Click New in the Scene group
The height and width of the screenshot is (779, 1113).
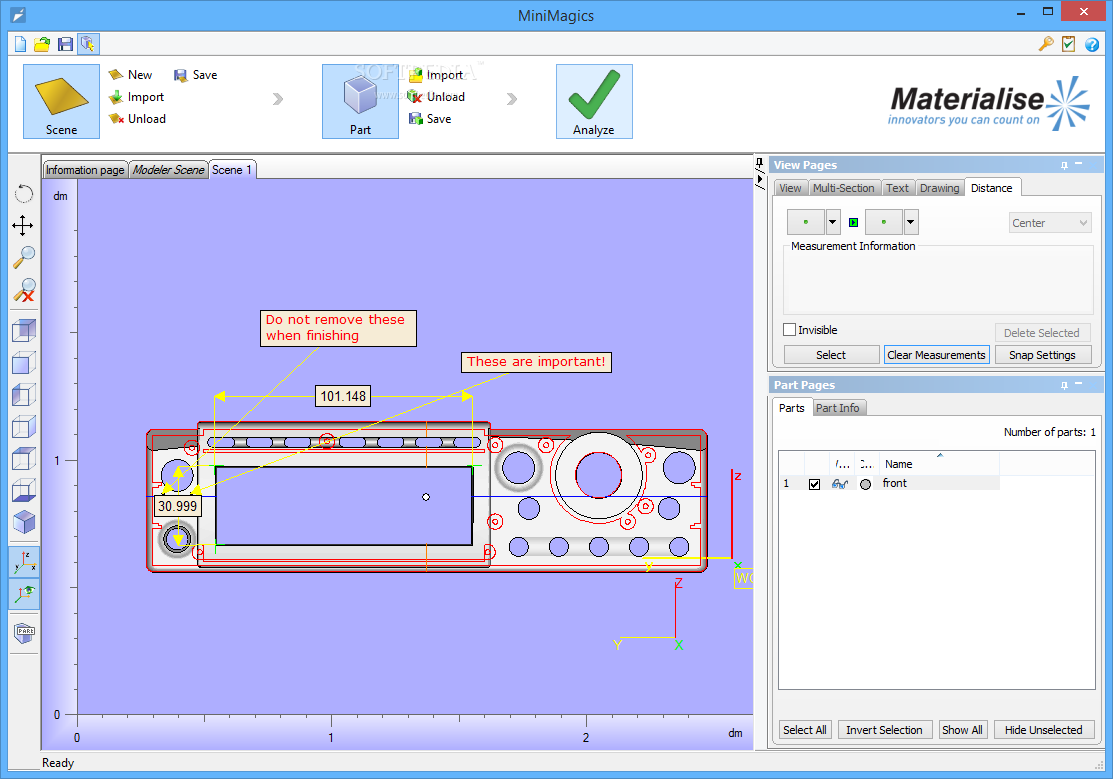tap(131, 75)
